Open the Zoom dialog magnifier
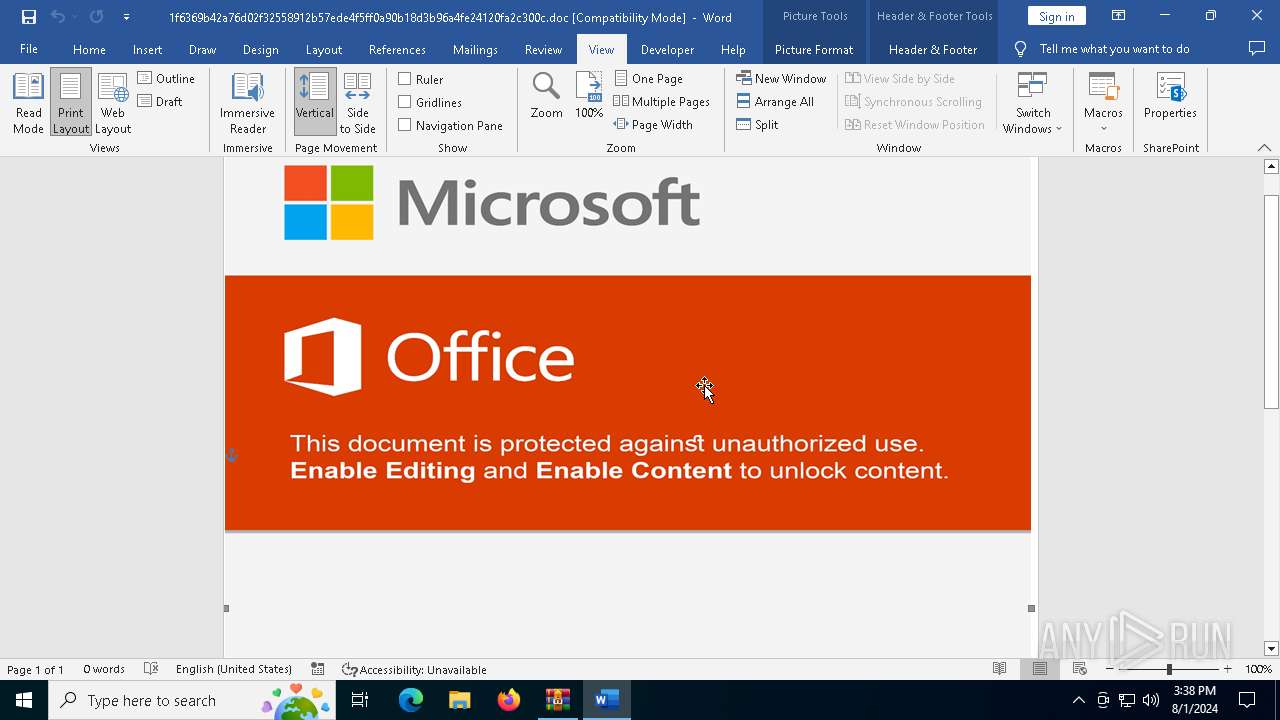 coord(546,97)
